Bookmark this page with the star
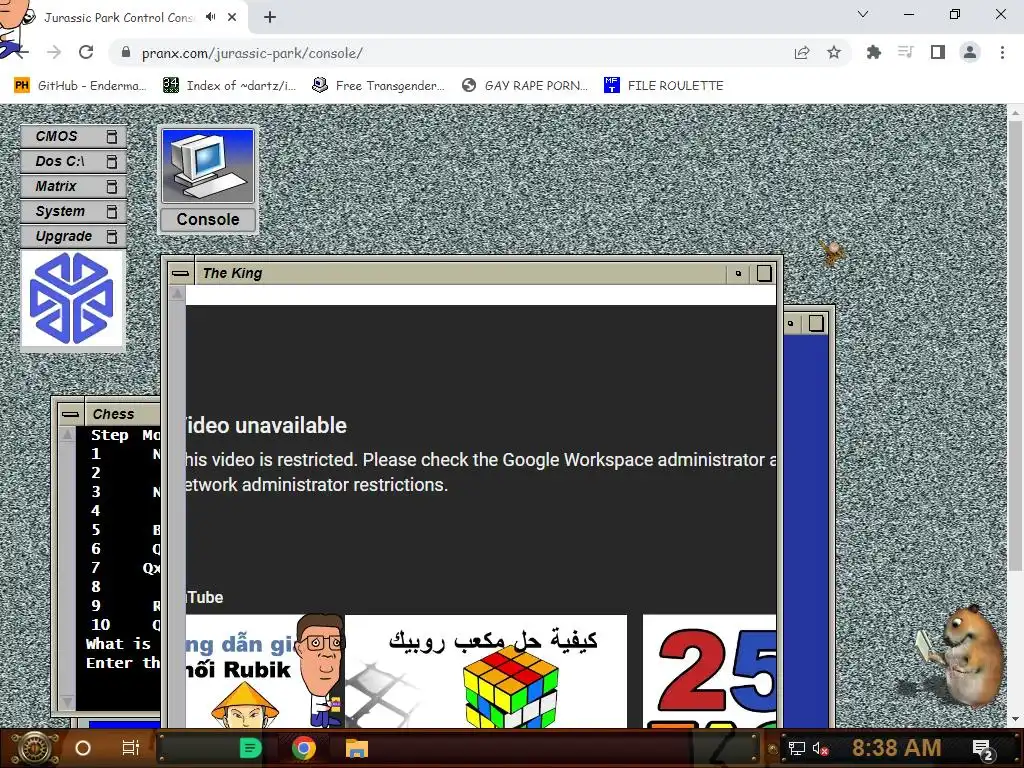Viewport: 1024px width, 768px height. point(834,53)
